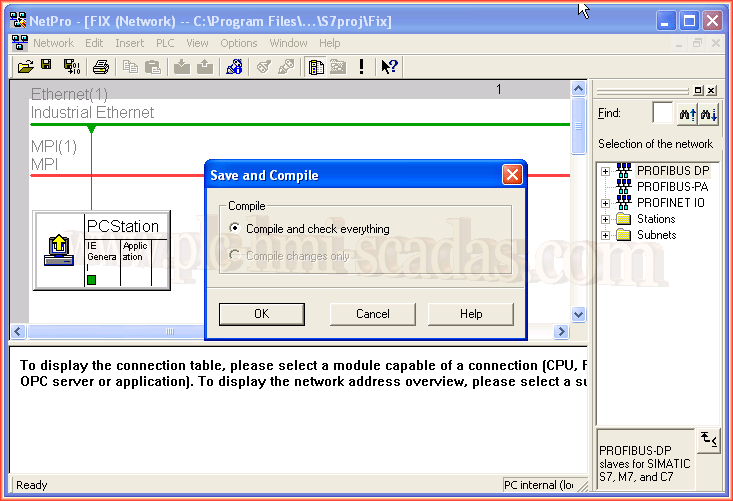Screen dimensions: 733x501
Task: Click the Save and Compile toolbar icon
Action: [72, 67]
